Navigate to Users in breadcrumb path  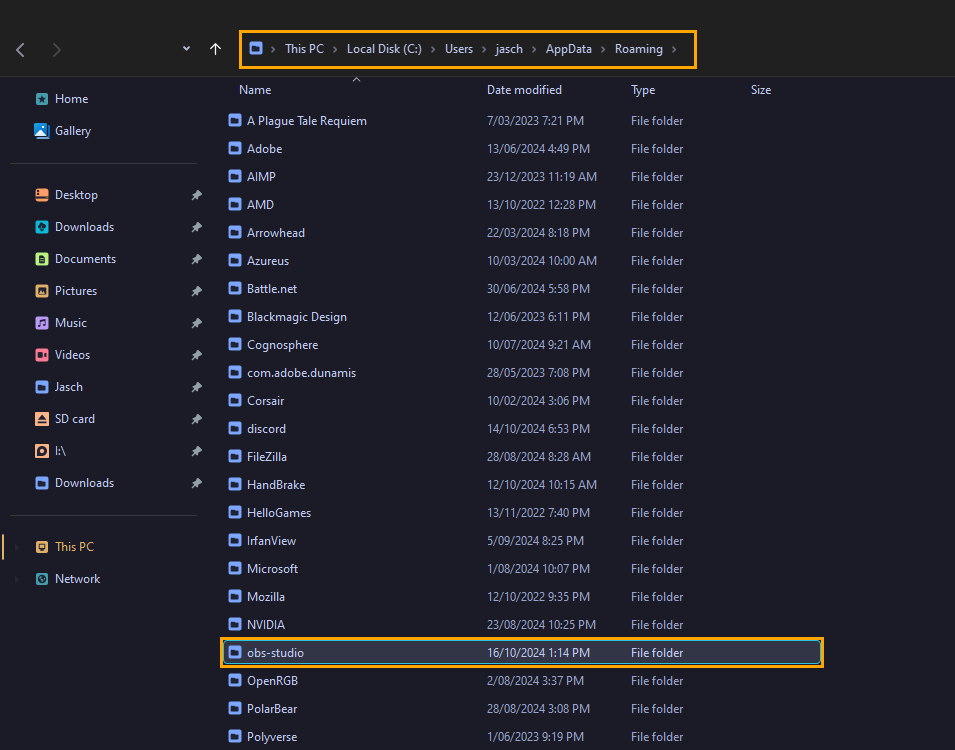pyautogui.click(x=459, y=49)
